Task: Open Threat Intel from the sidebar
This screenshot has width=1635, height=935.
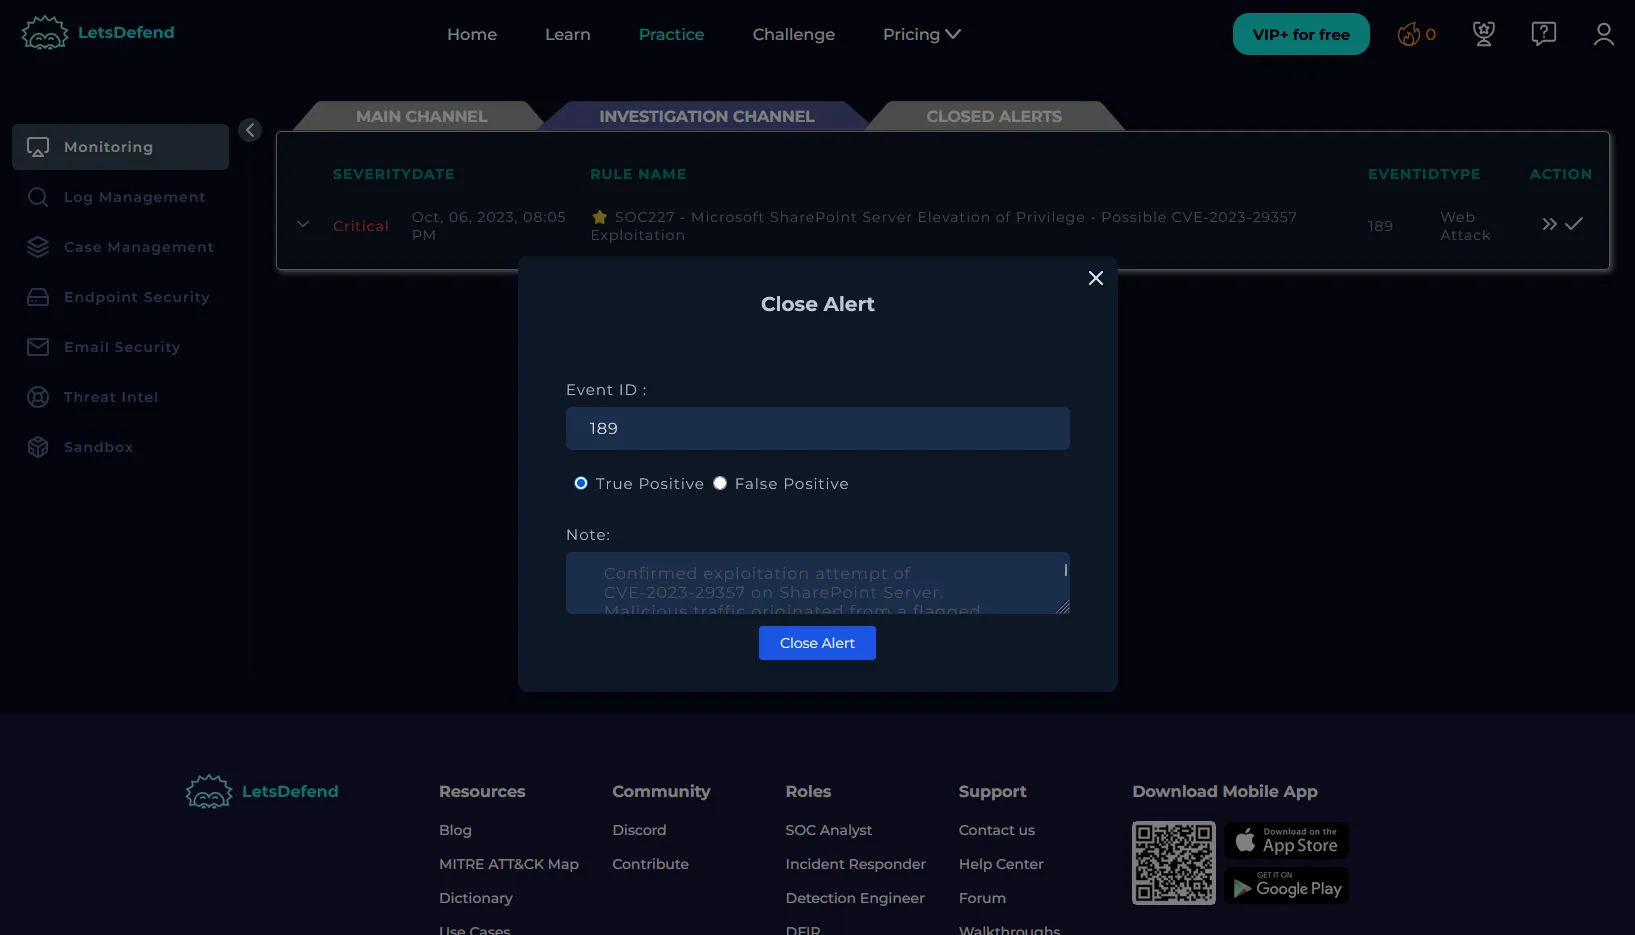Action: [x=110, y=397]
